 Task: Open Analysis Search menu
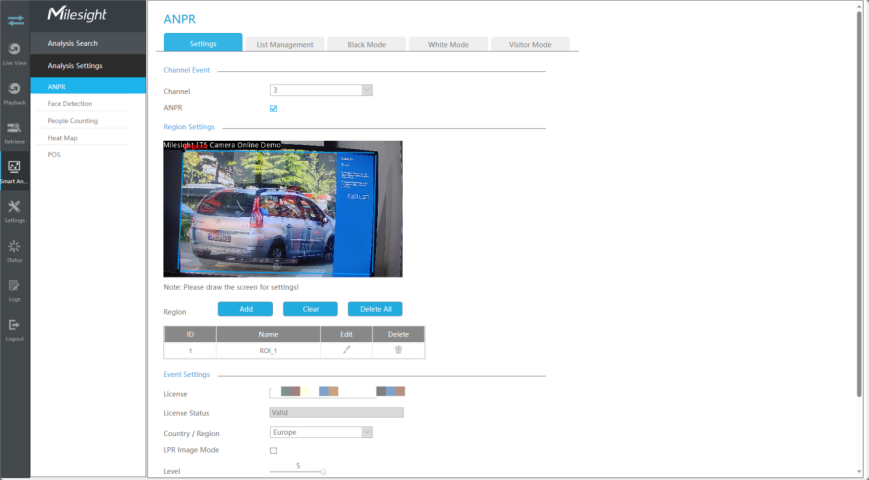pos(88,43)
